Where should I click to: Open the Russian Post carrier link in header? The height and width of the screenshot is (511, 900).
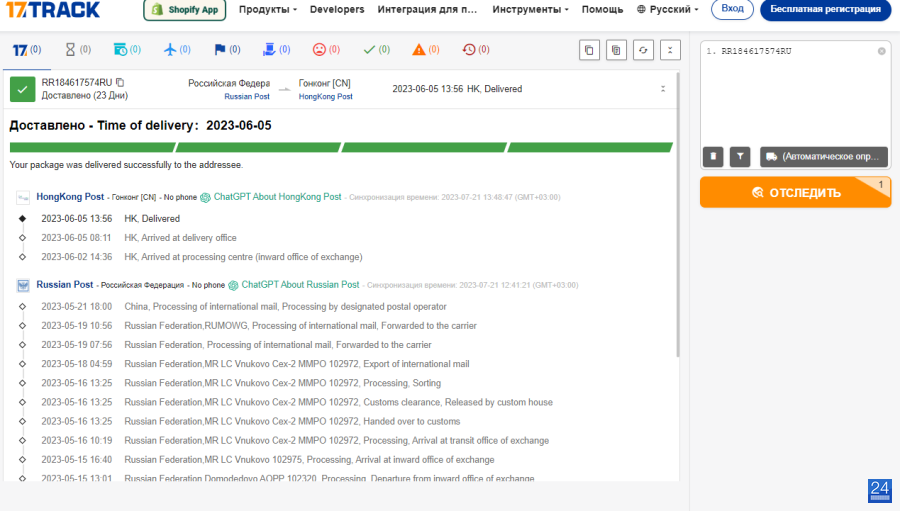coord(247,96)
